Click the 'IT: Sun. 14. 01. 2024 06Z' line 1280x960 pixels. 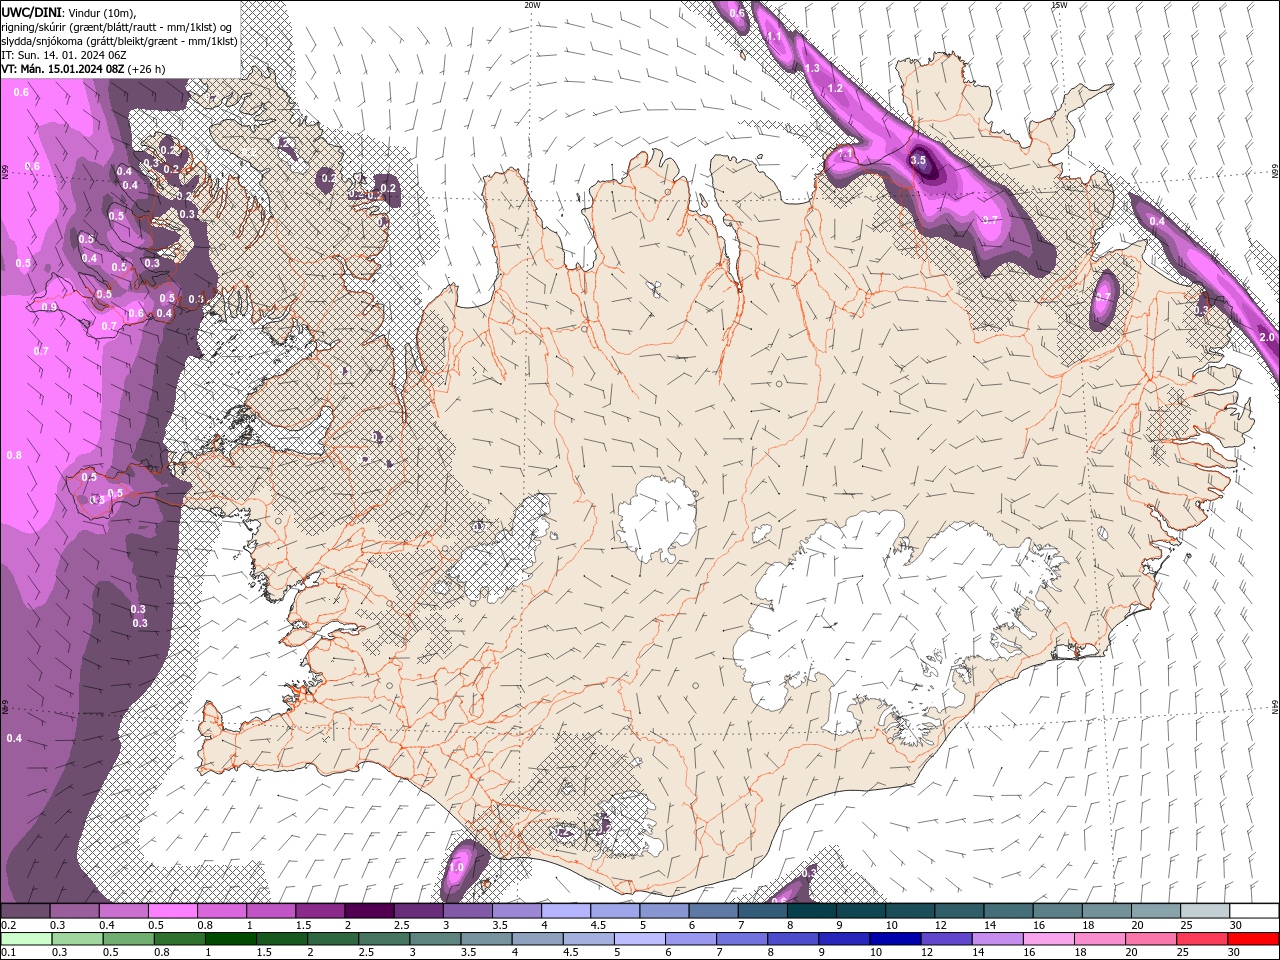(63, 55)
